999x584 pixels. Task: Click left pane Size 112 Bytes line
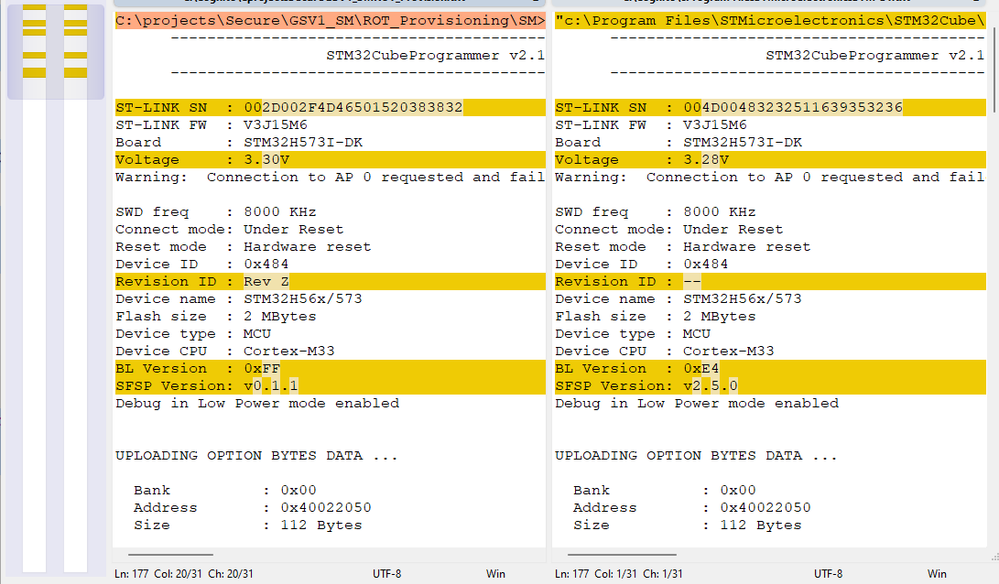pos(248,525)
